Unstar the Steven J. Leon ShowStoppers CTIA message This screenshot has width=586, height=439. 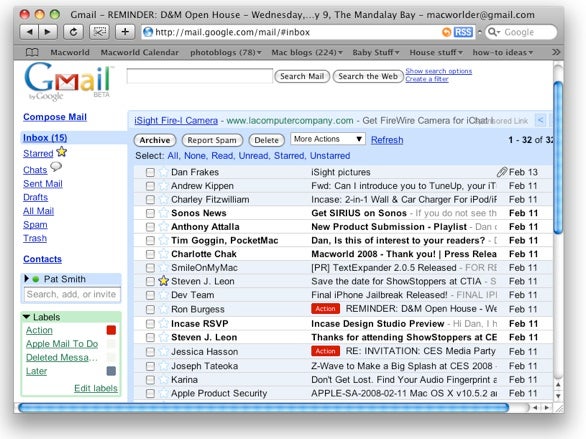(163, 281)
